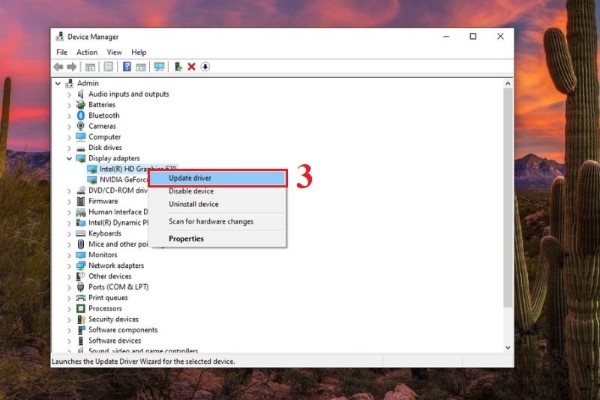600x400 pixels.
Task: Open the blue Help question mark icon
Action: point(127,67)
